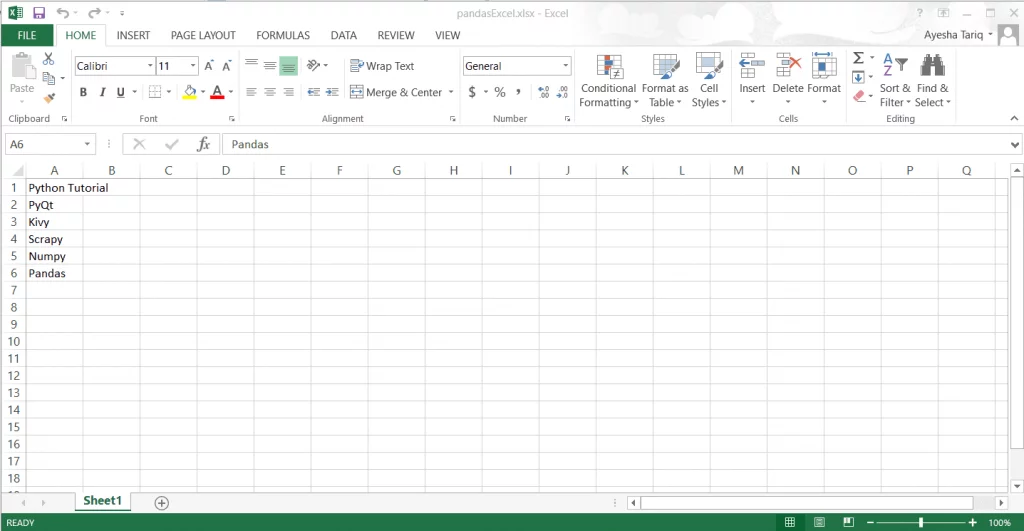Click the Orientation text angle icon
The height and width of the screenshot is (531, 1024).
(313, 65)
